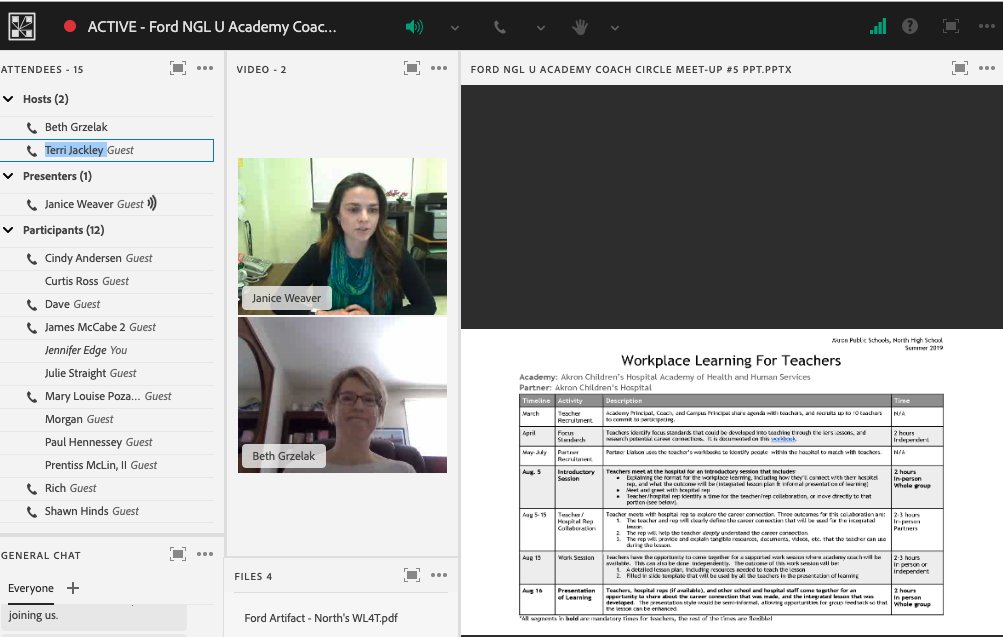Click phone icon beside Beth Grzelak
The width and height of the screenshot is (1003, 637).
pos(31,128)
